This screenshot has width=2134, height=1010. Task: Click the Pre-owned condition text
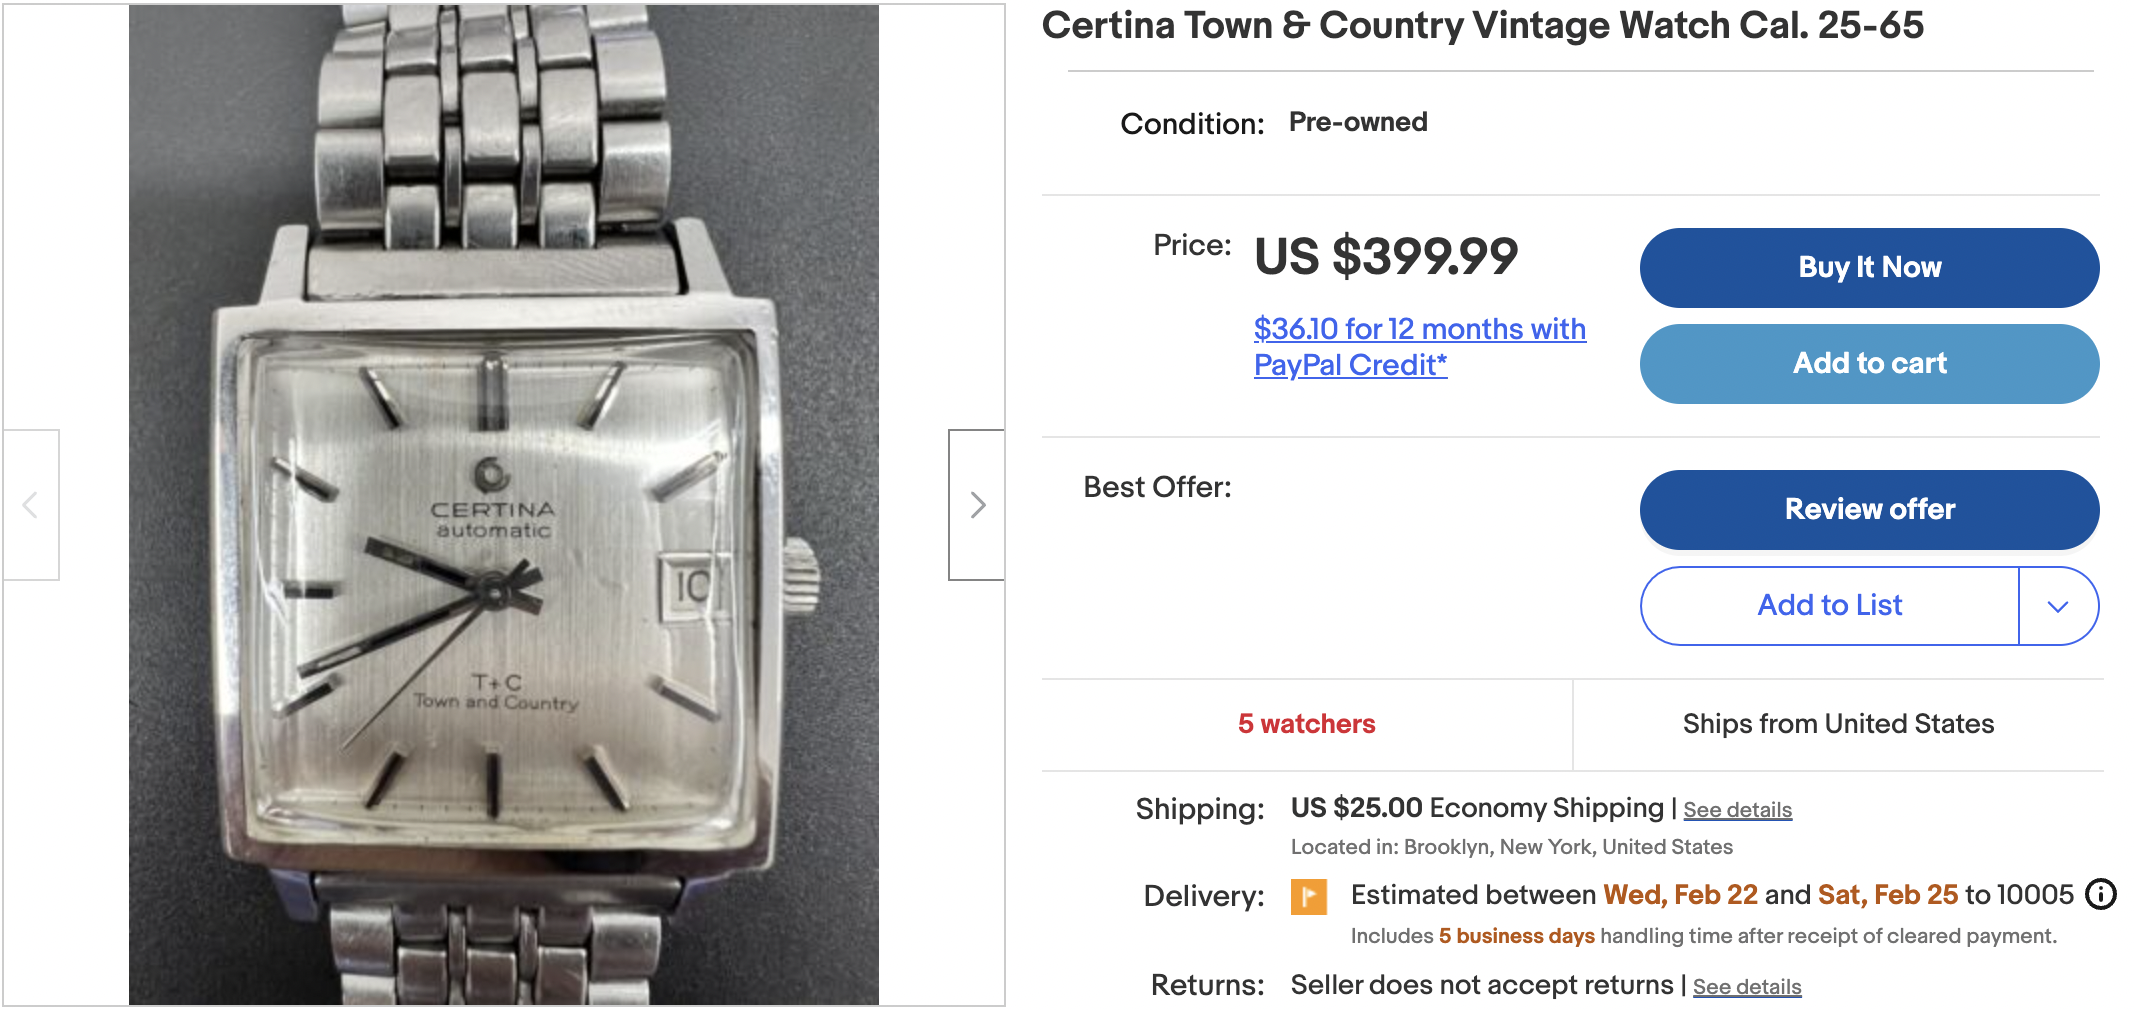tap(1357, 122)
